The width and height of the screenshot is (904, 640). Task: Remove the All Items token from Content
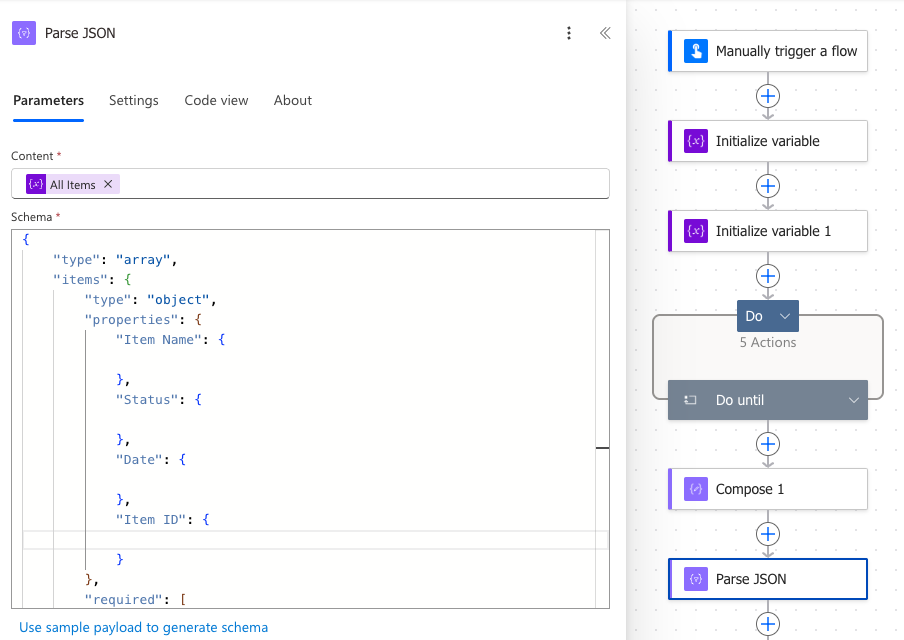coord(108,184)
